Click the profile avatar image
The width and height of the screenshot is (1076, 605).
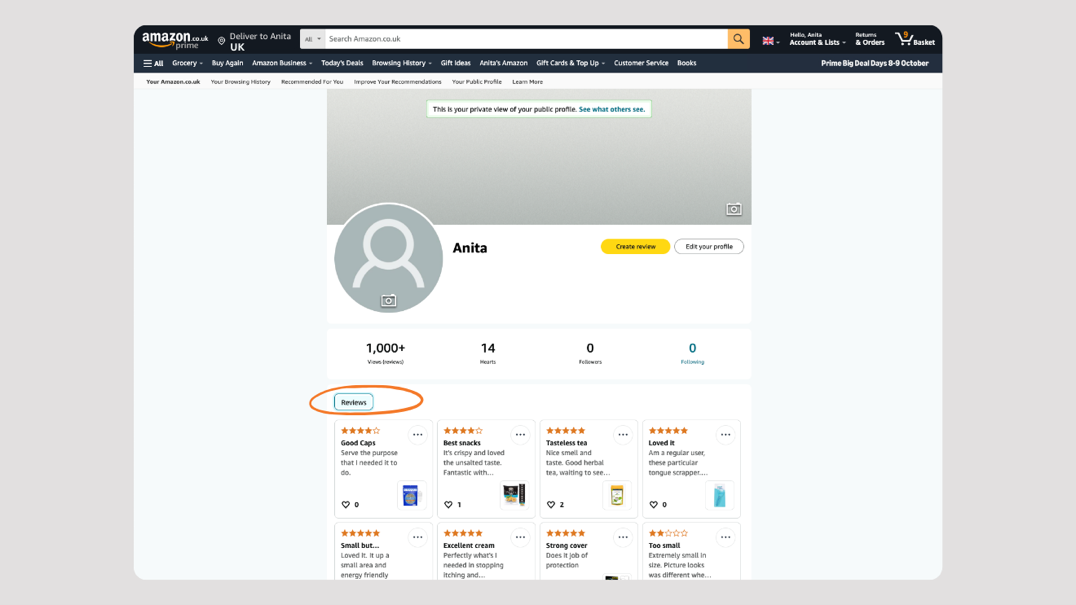click(388, 258)
